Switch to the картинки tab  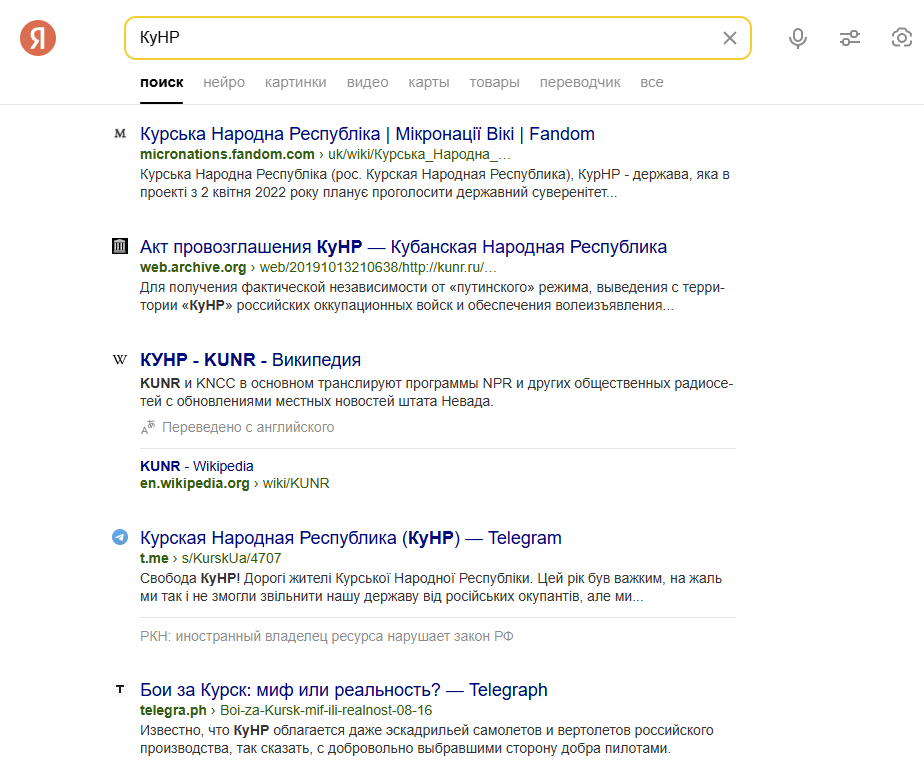[295, 82]
